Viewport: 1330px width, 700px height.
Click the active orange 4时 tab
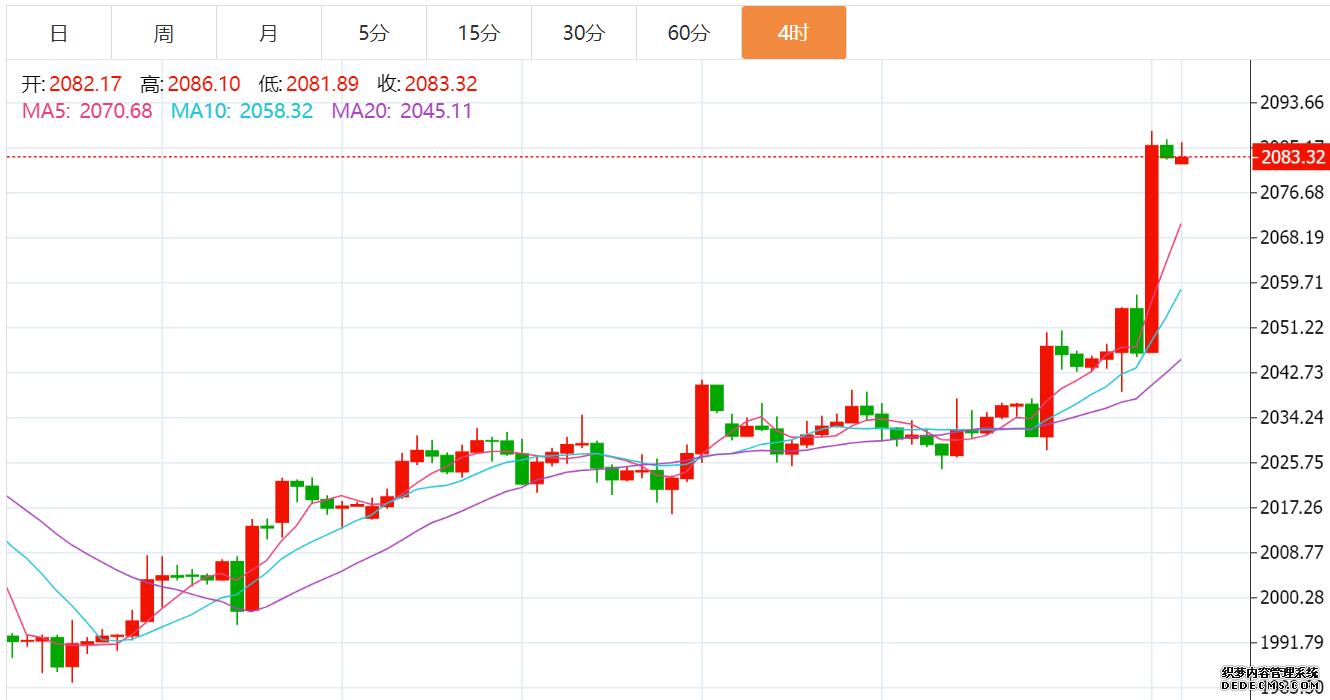(794, 33)
